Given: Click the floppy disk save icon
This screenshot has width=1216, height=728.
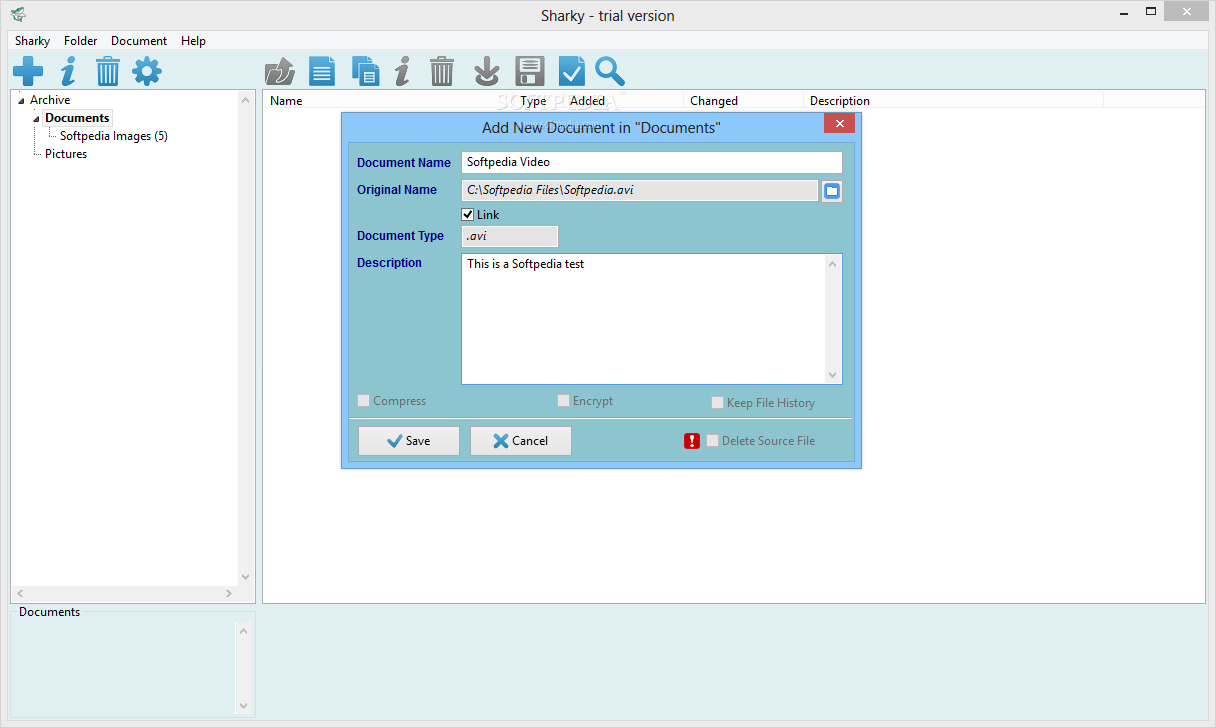Looking at the screenshot, I should pos(529,71).
